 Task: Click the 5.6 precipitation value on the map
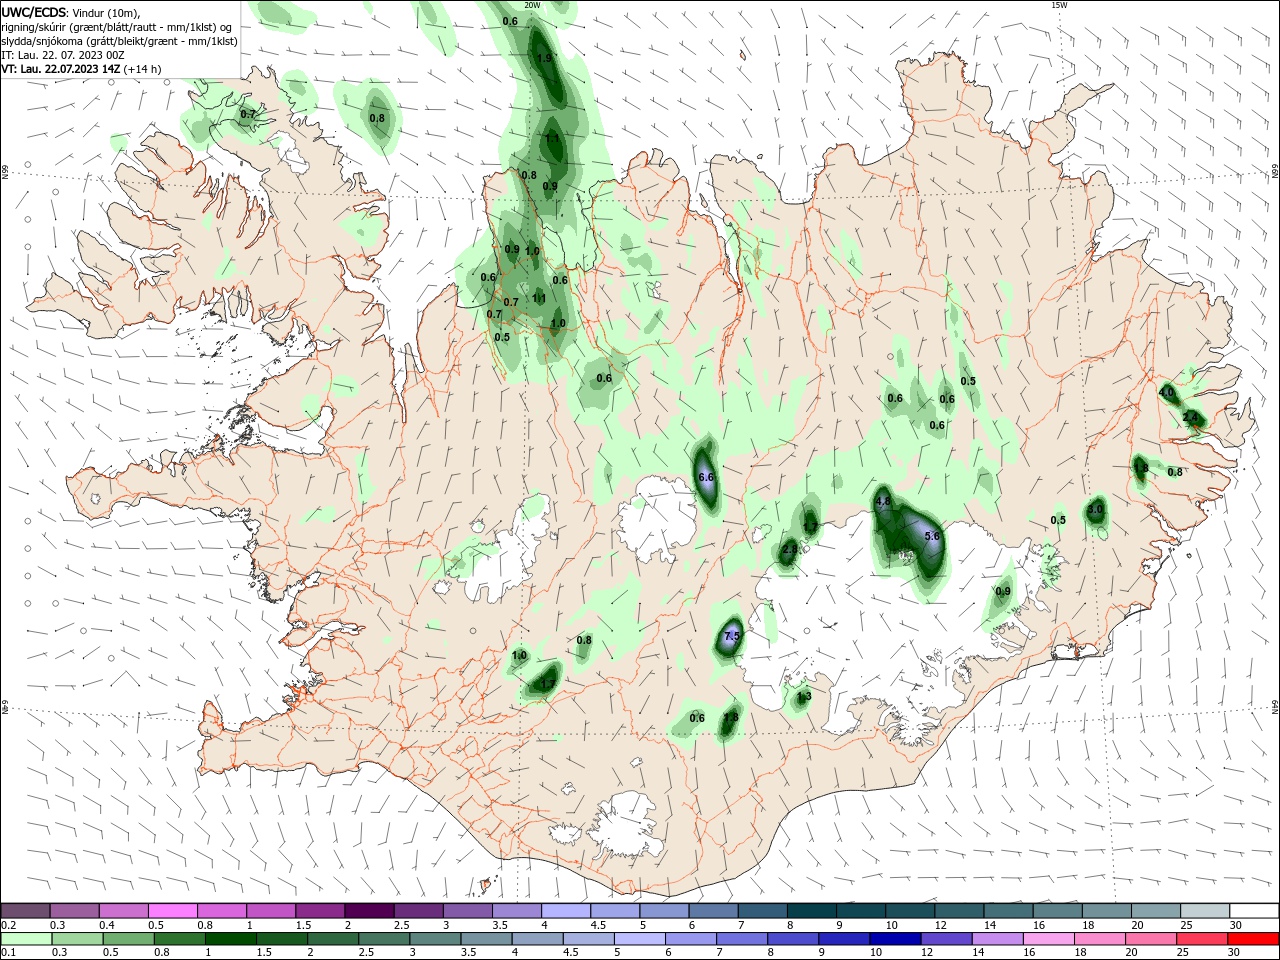point(933,536)
